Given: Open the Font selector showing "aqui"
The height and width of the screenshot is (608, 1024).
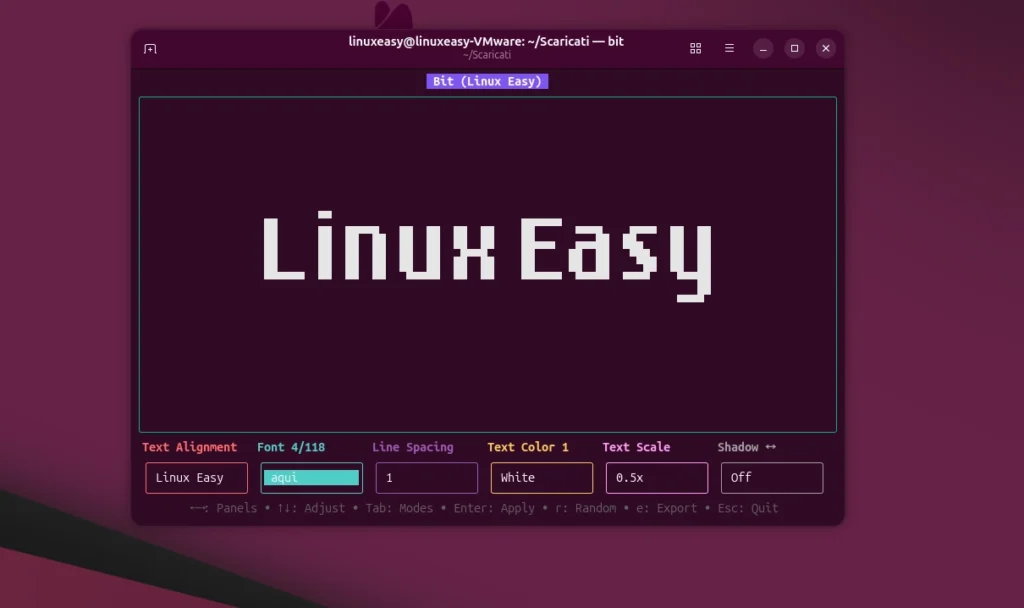Looking at the screenshot, I should [310, 478].
